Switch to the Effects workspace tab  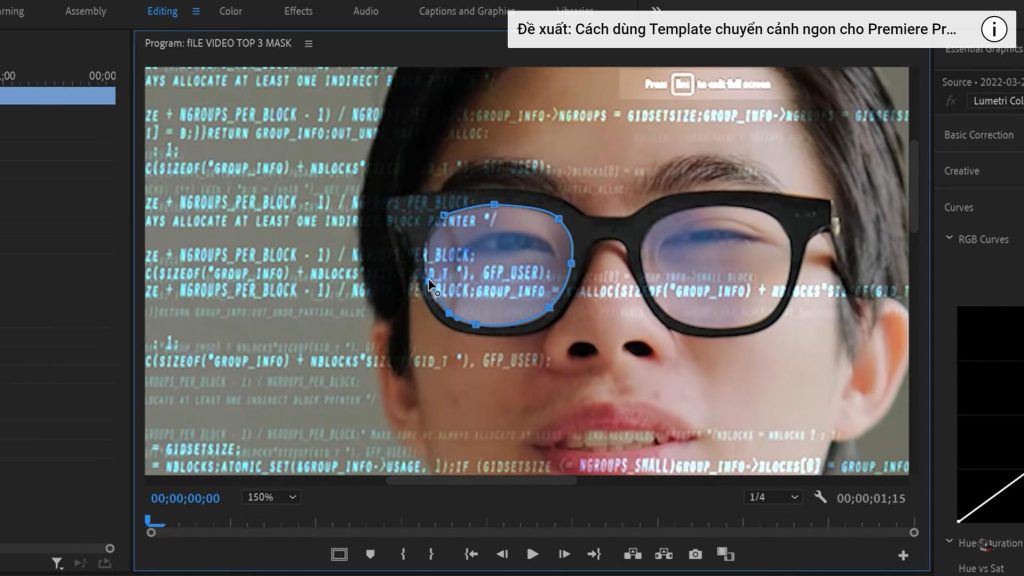tap(297, 11)
